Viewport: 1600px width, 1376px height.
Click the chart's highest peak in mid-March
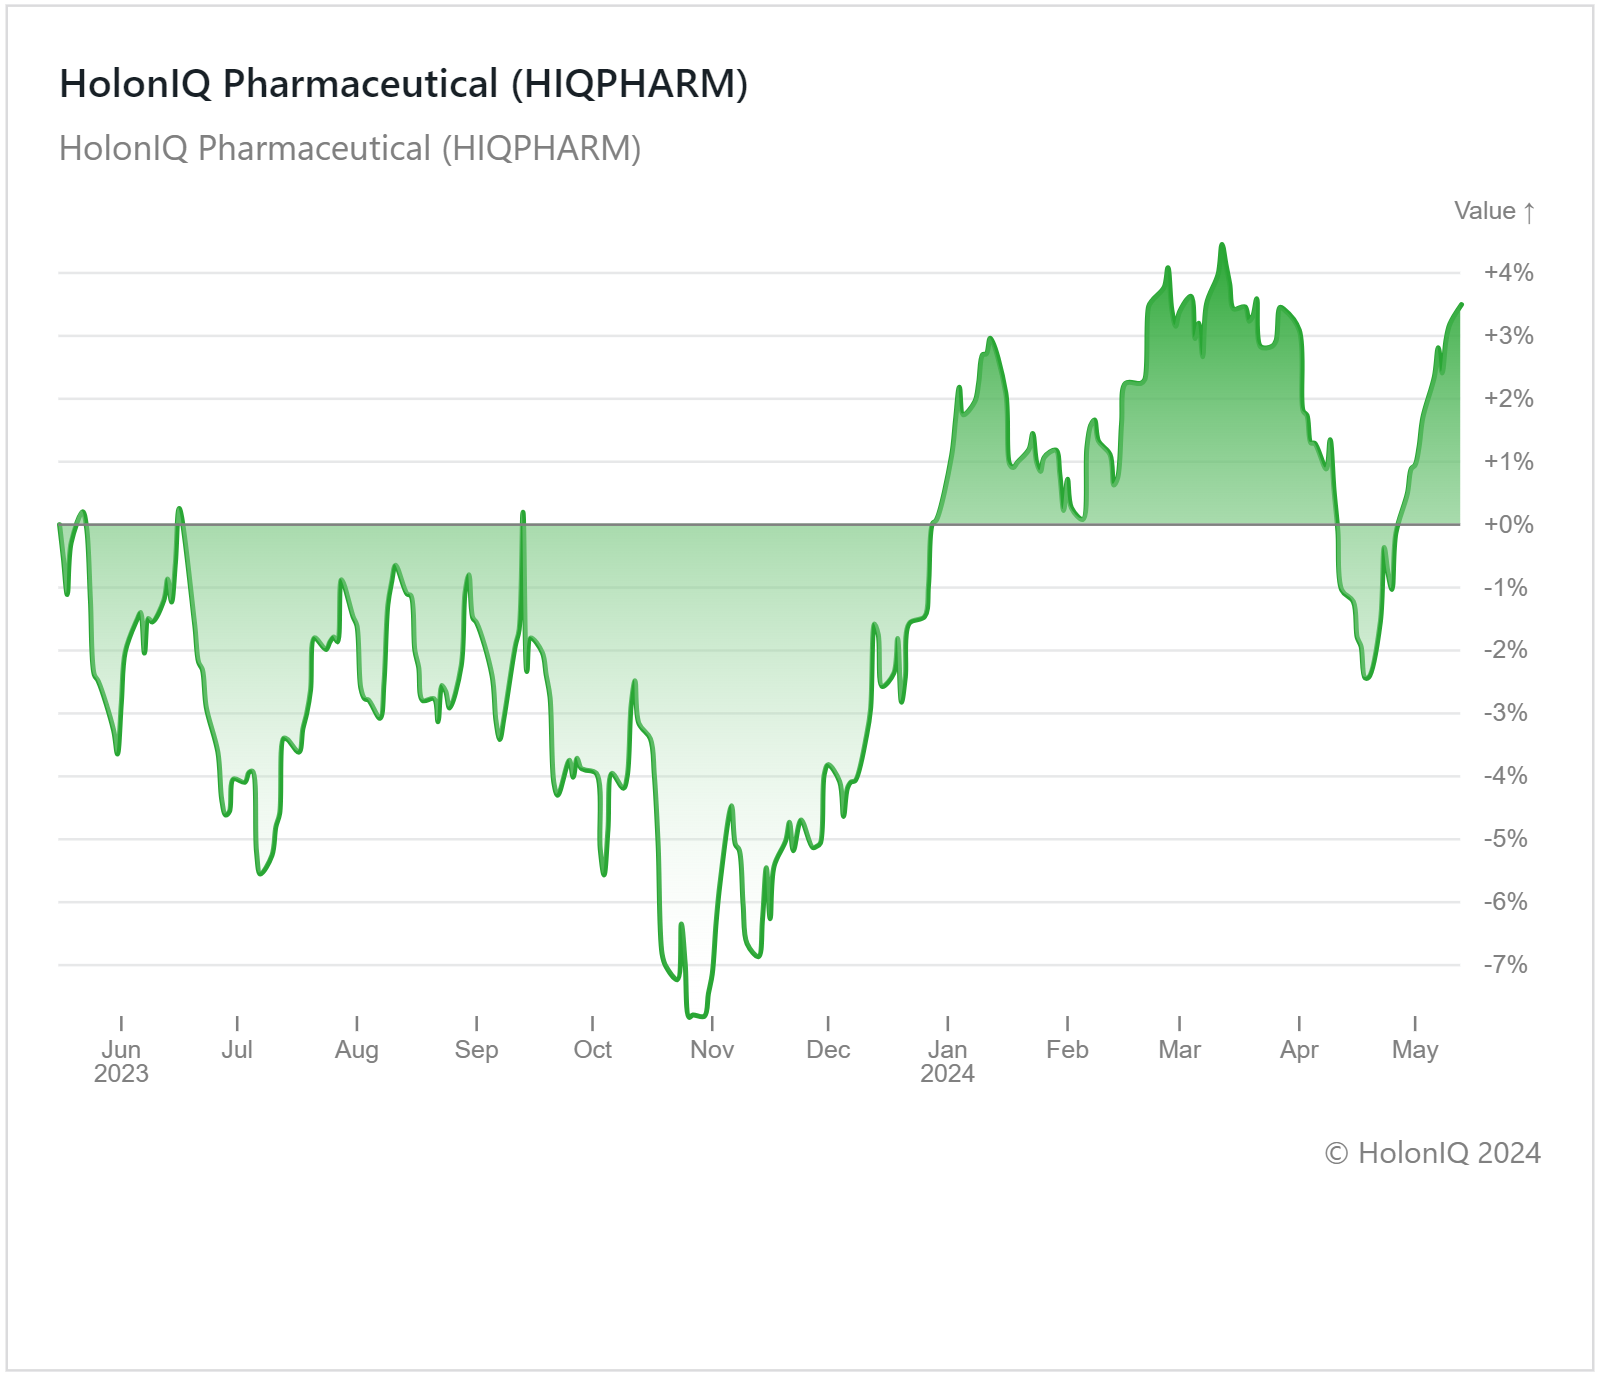pos(1222,245)
